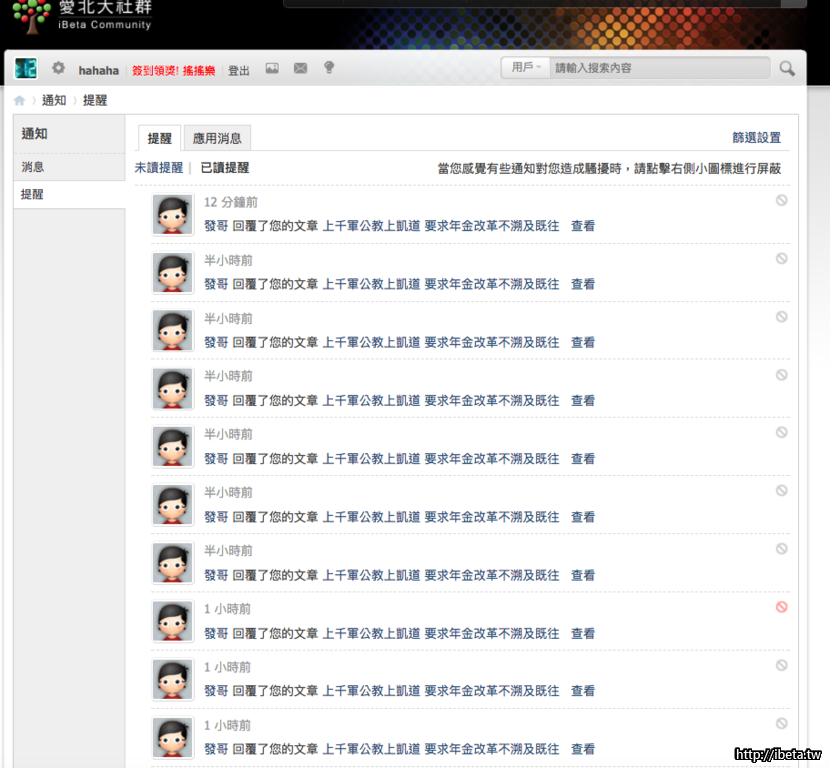Click the user avatar icon beside hahaha
This screenshot has width=830, height=768.
pyautogui.click(x=25, y=68)
